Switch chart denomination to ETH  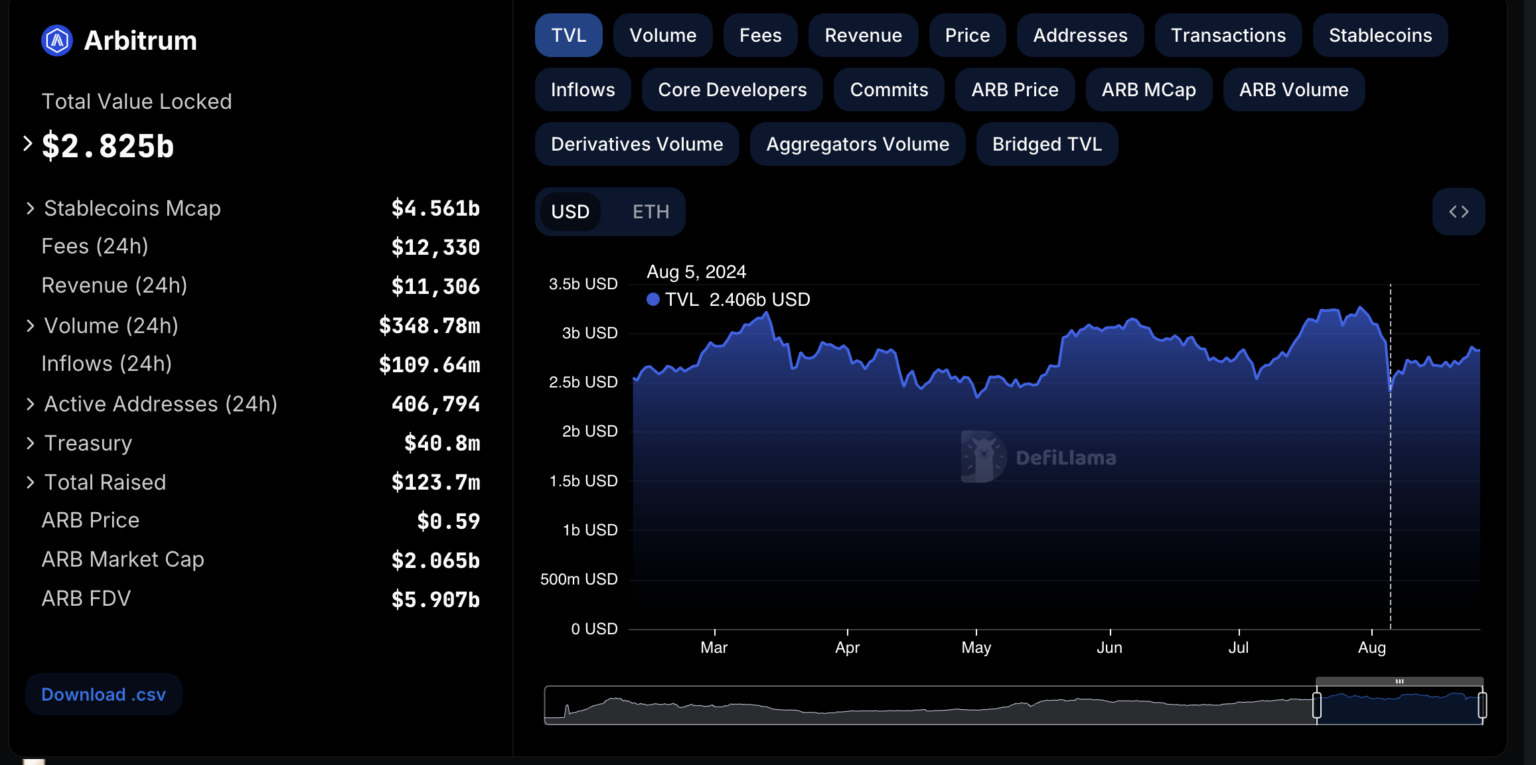(x=651, y=212)
